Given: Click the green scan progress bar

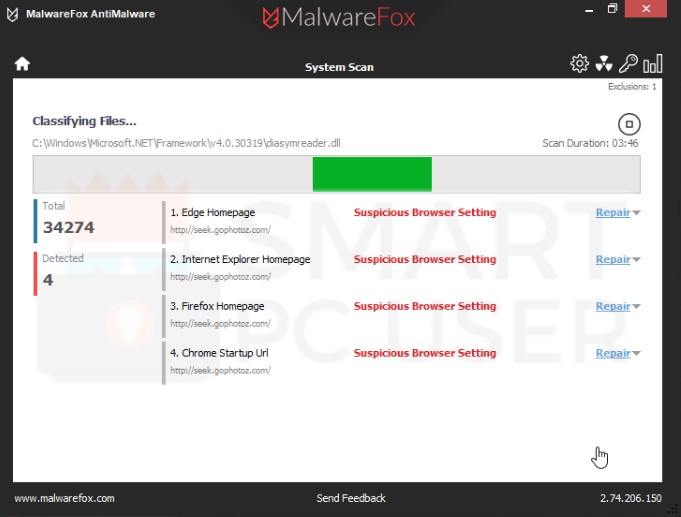Looking at the screenshot, I should 372,174.
